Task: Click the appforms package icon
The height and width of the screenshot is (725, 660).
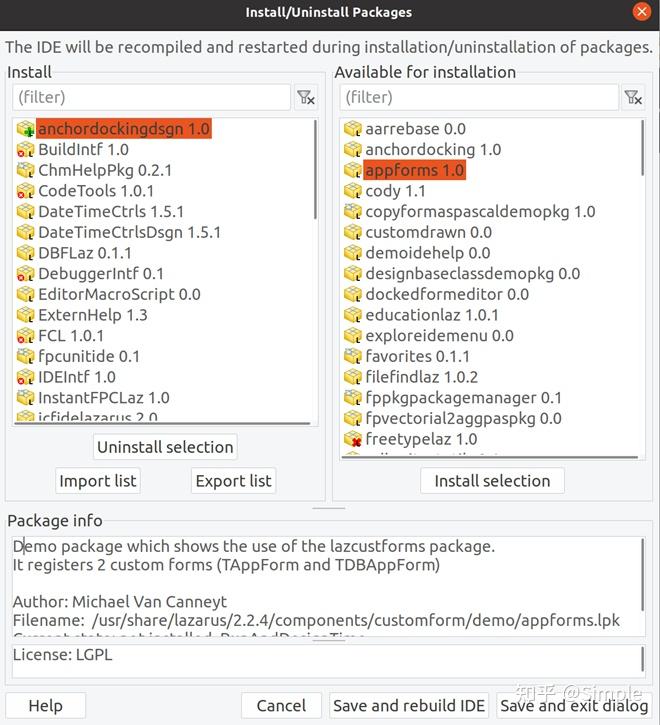Action: pyautogui.click(x=352, y=171)
